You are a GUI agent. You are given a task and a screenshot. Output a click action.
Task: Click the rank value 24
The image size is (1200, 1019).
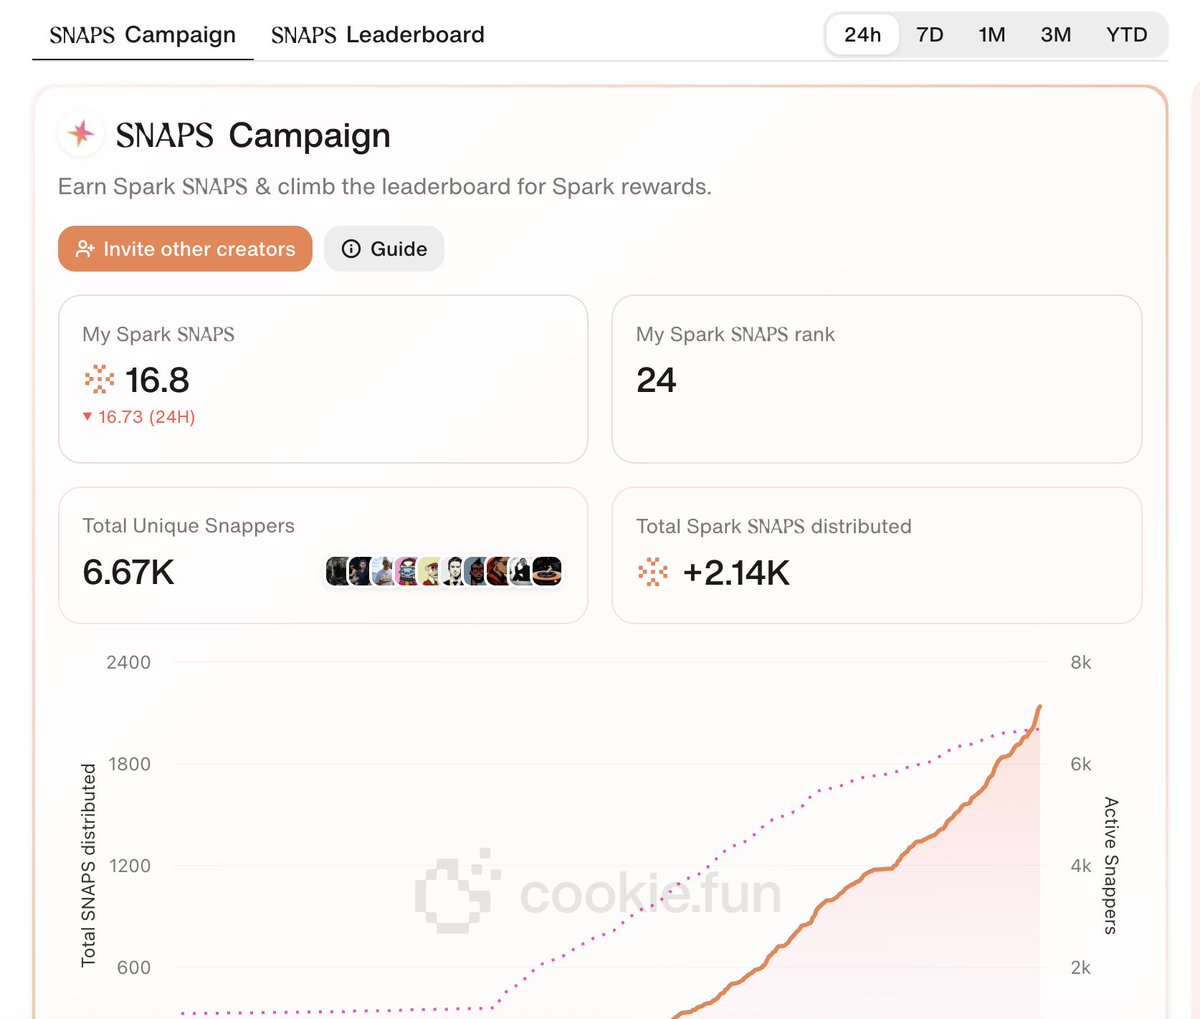point(656,380)
